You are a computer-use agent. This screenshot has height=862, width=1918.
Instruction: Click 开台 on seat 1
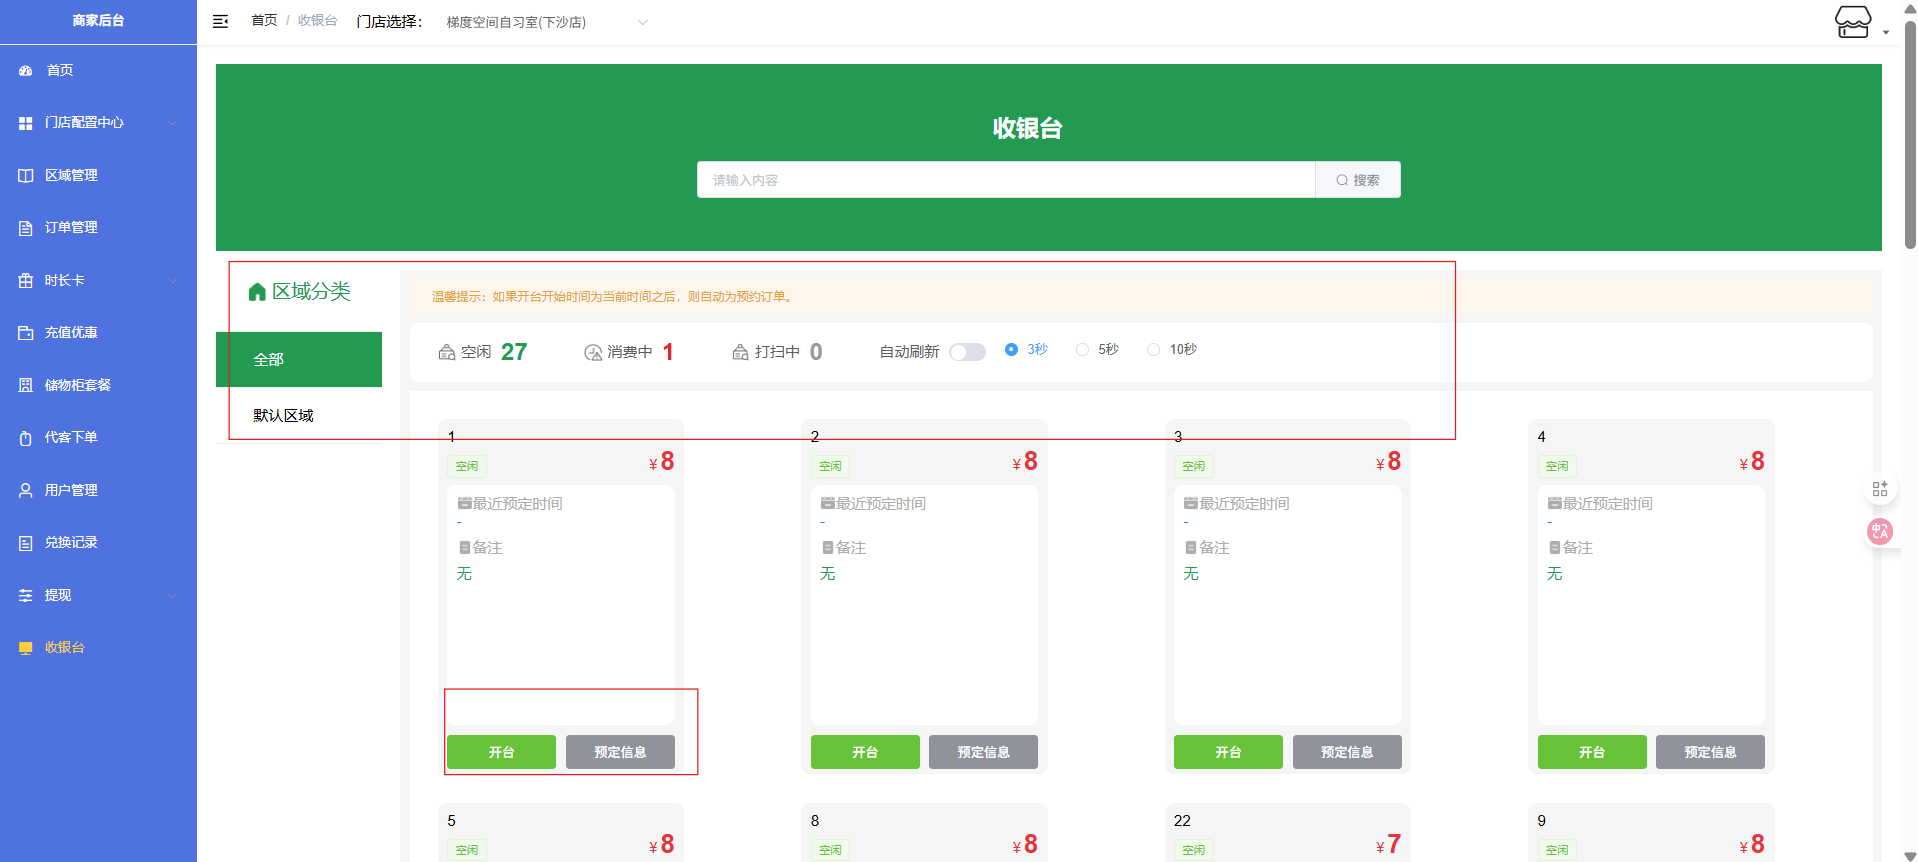tap(501, 752)
